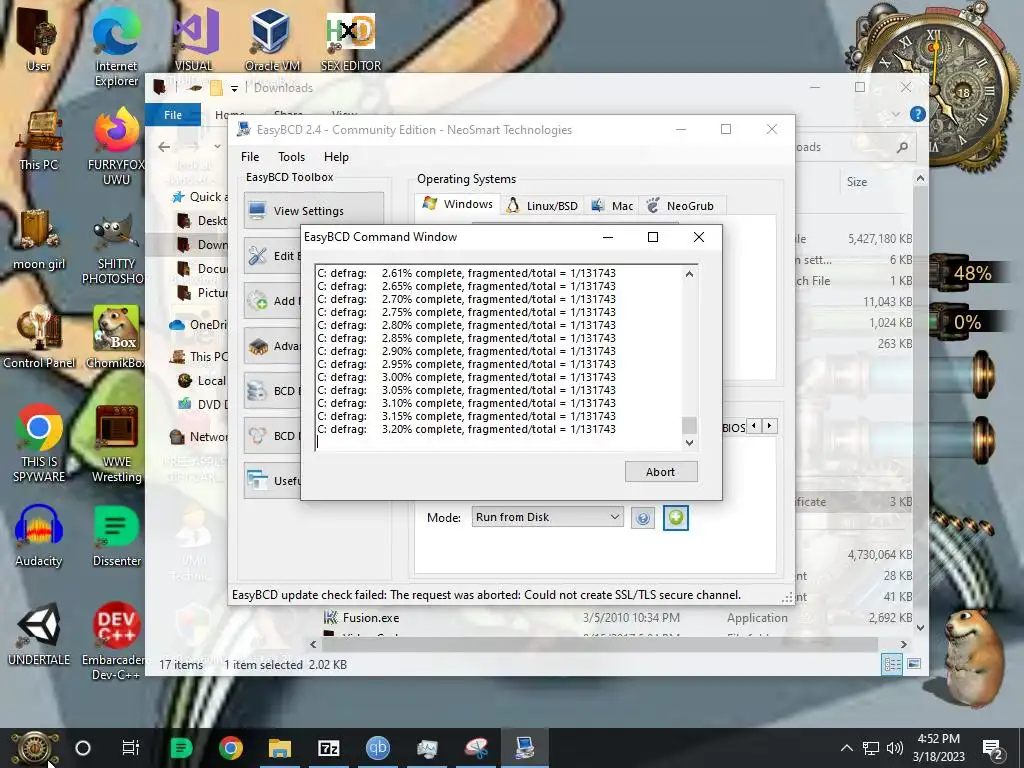Select the Fusion.exe file row
The image size is (1024, 768).
click(617, 617)
